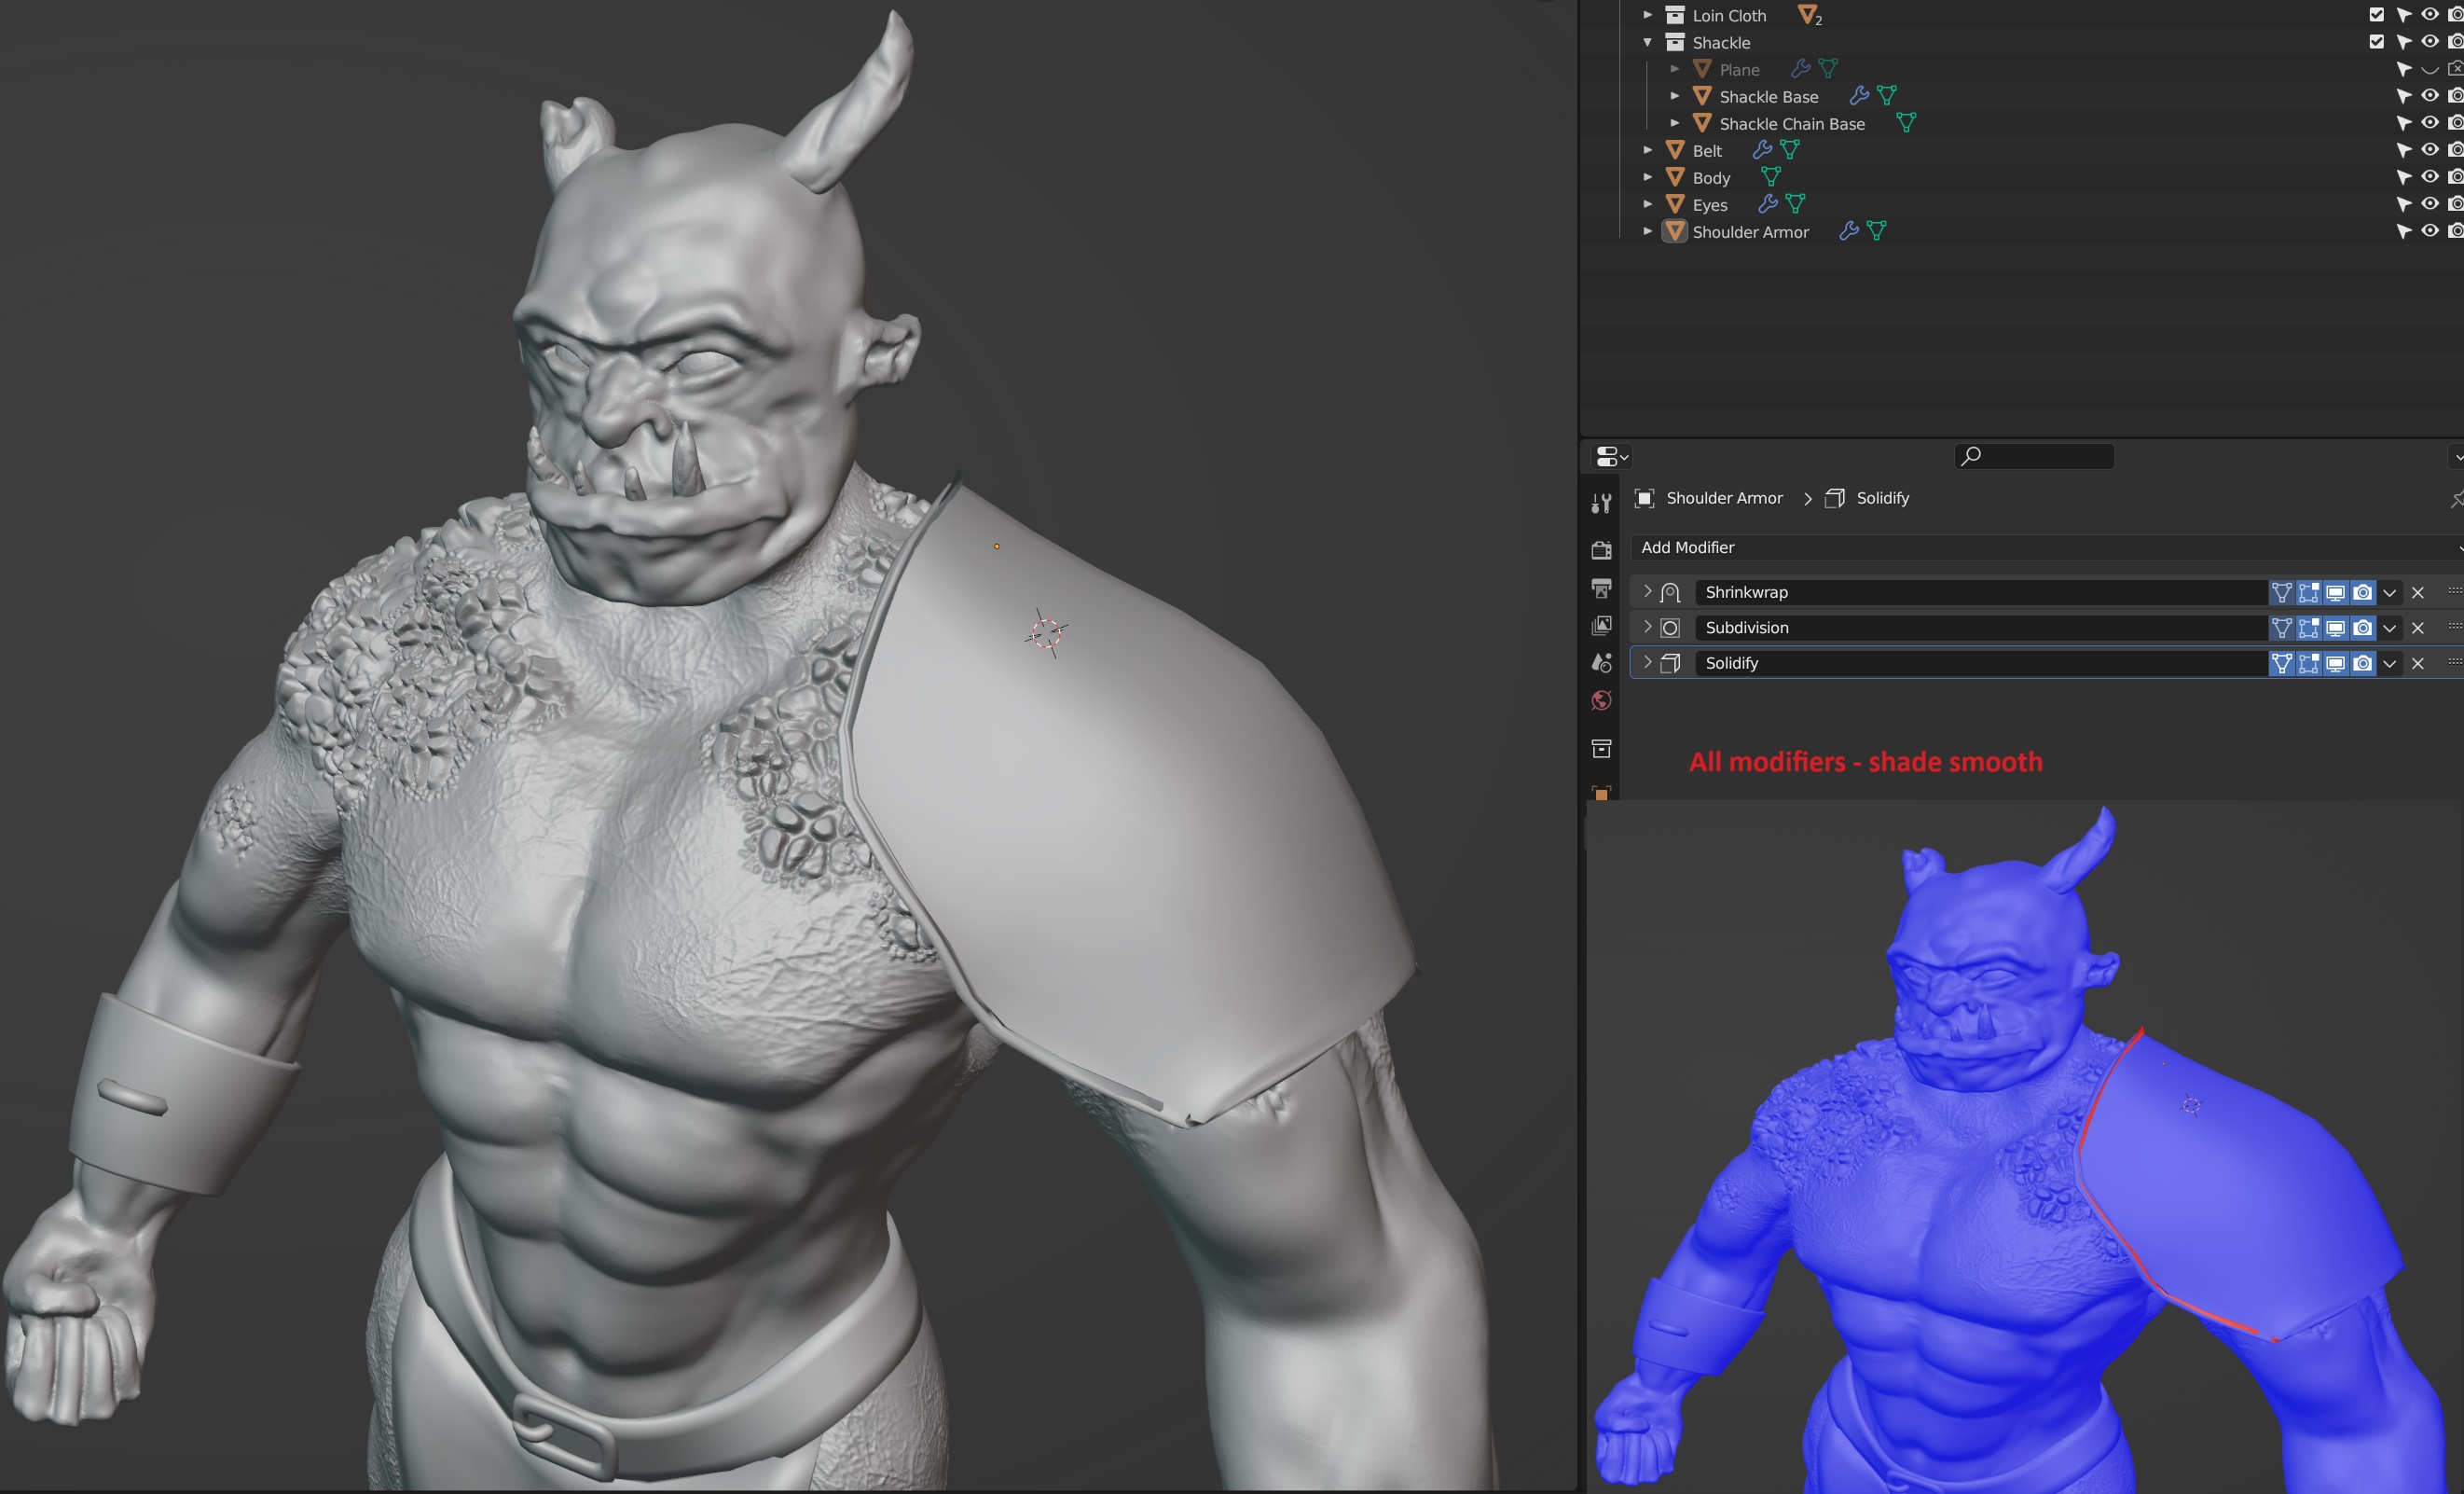This screenshot has height=1494, width=2464.
Task: Open Shrinkwrap modifier extra options dropdown
Action: (2389, 592)
